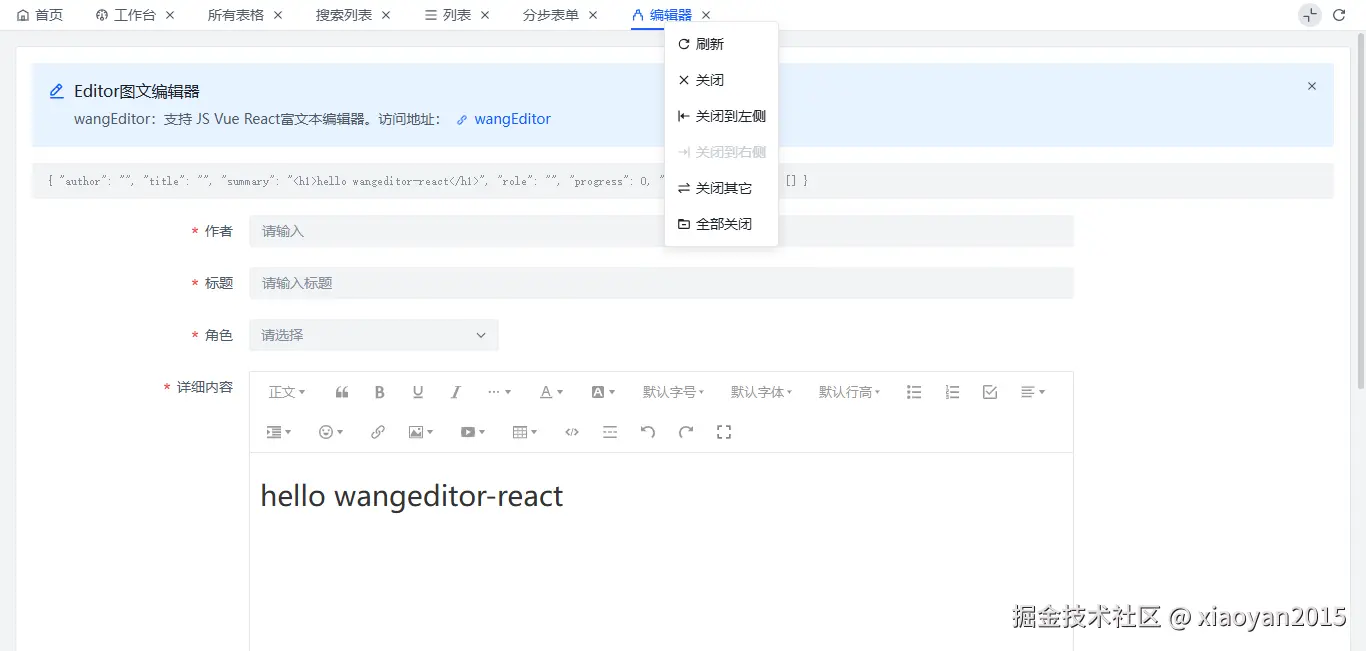The image size is (1366, 651).
Task: Toggle editor fullscreen mode
Action: [724, 432]
